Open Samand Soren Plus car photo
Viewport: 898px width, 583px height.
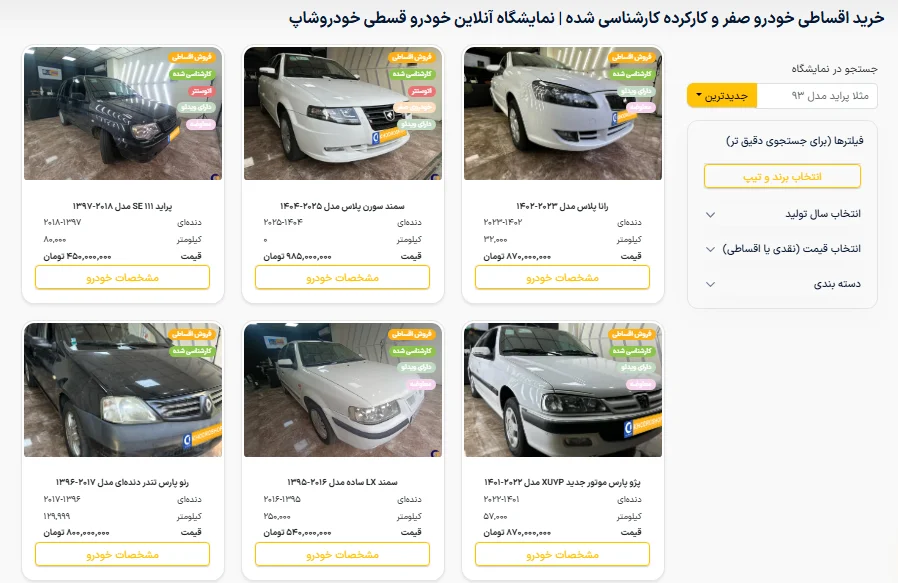pyautogui.click(x=343, y=113)
